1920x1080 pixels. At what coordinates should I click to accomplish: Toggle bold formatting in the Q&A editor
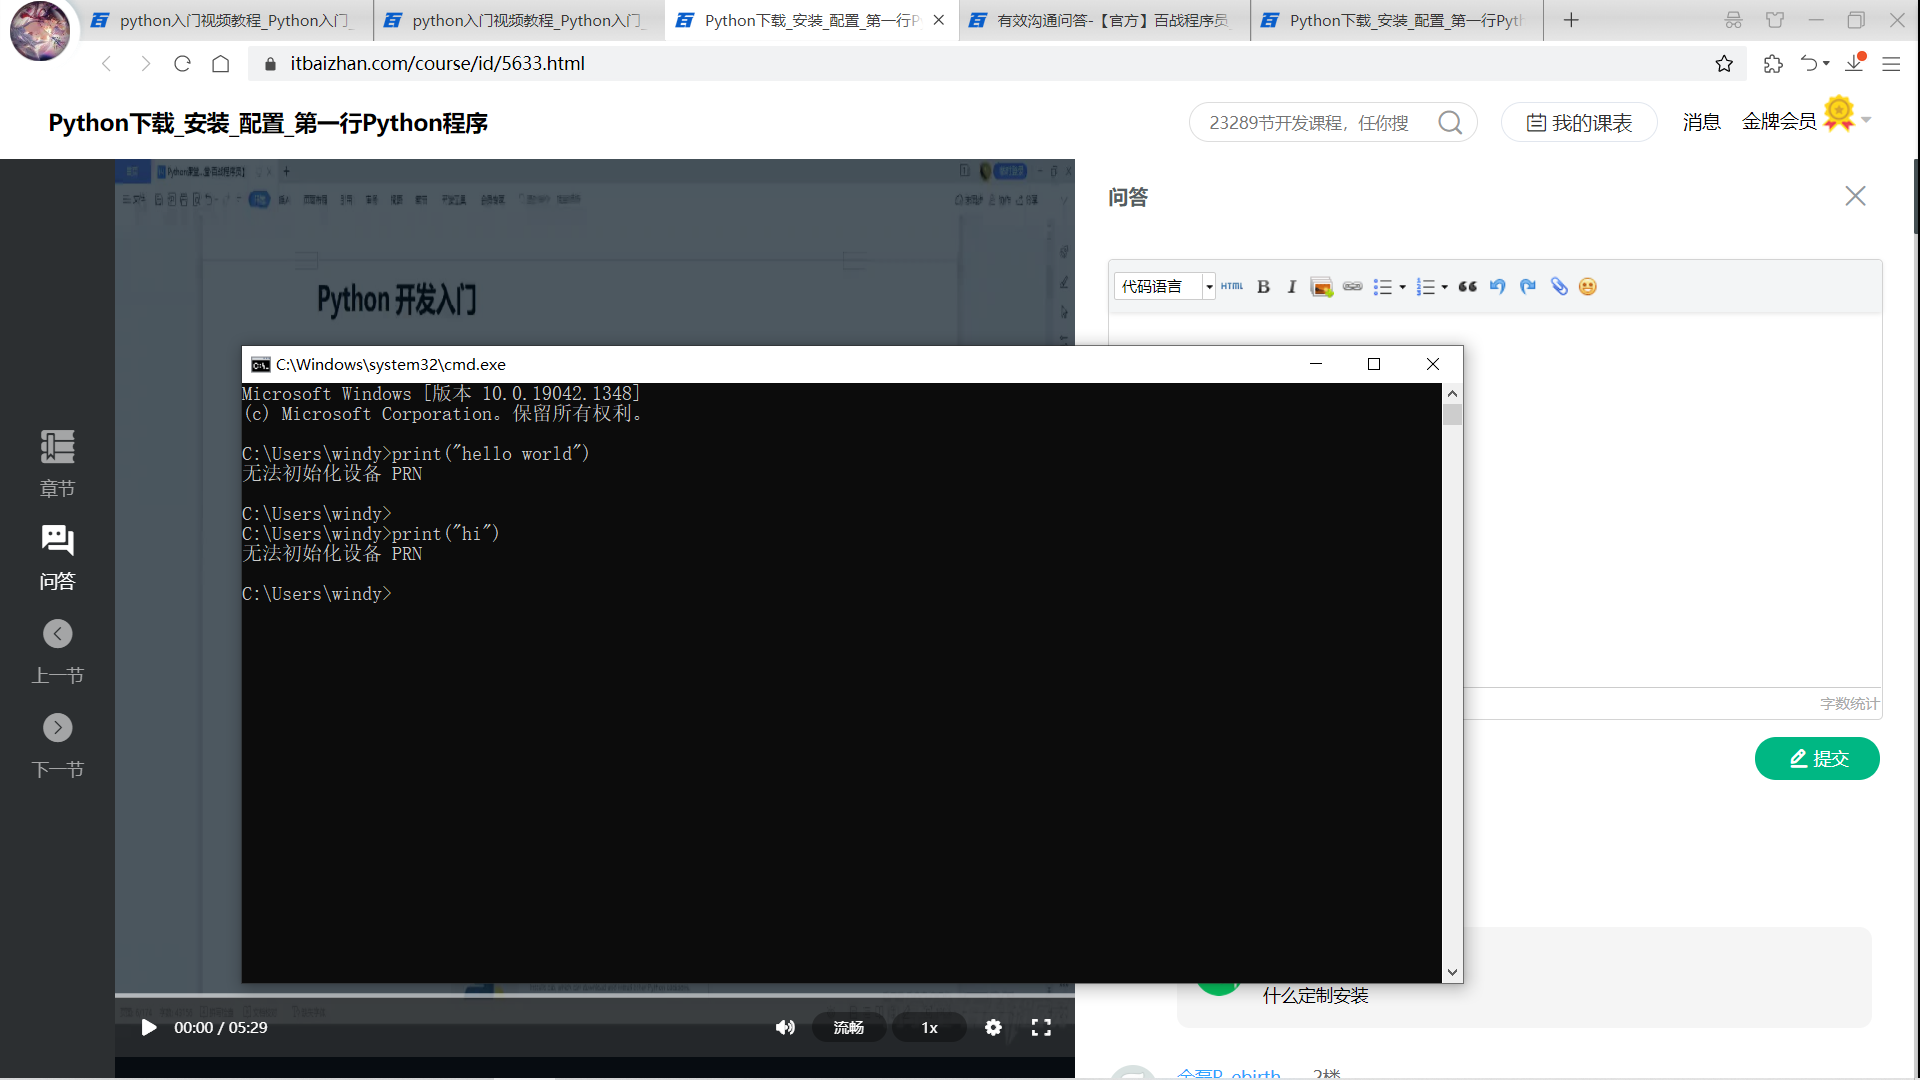(1264, 287)
